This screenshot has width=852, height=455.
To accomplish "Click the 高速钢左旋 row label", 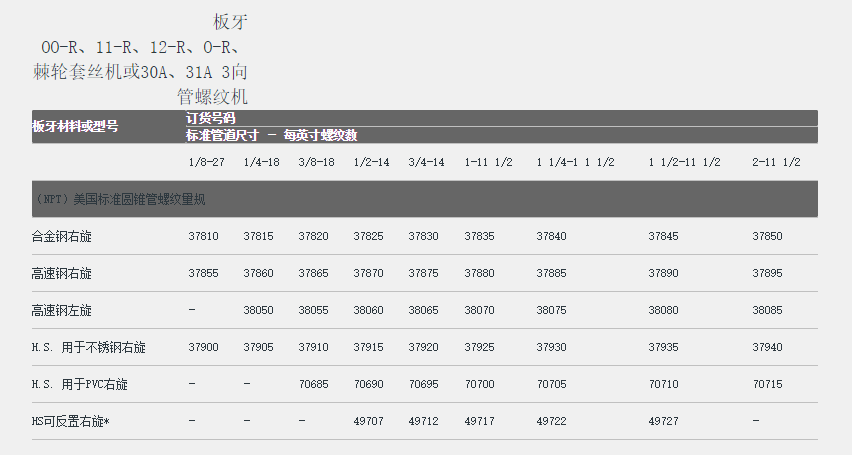I will click(x=68, y=310).
